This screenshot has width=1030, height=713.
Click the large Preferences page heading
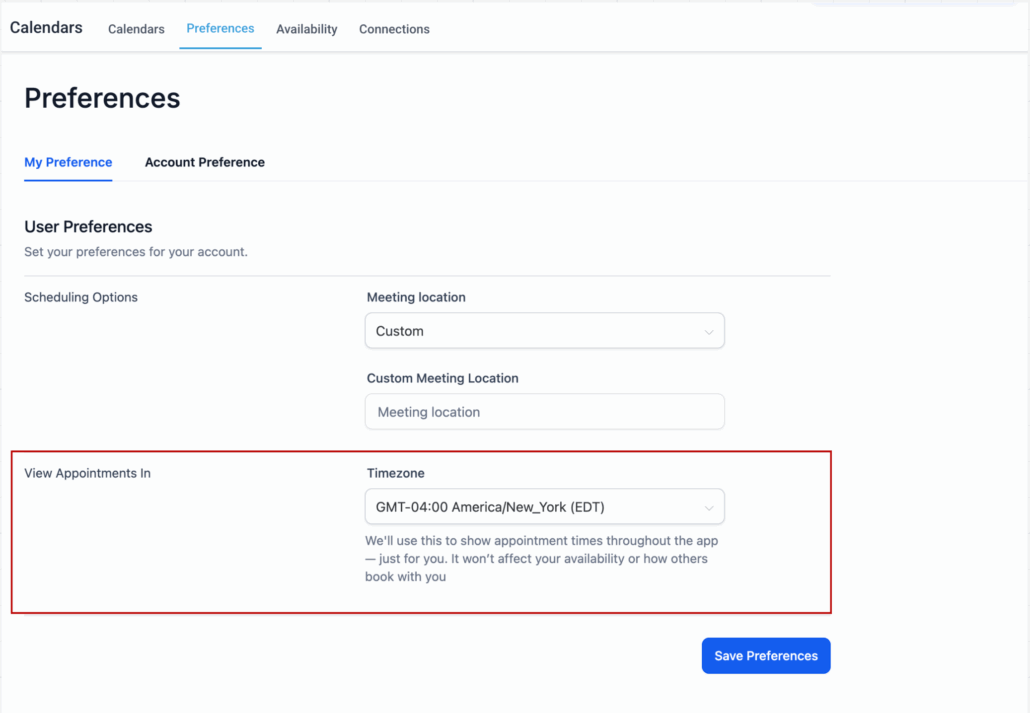102,98
